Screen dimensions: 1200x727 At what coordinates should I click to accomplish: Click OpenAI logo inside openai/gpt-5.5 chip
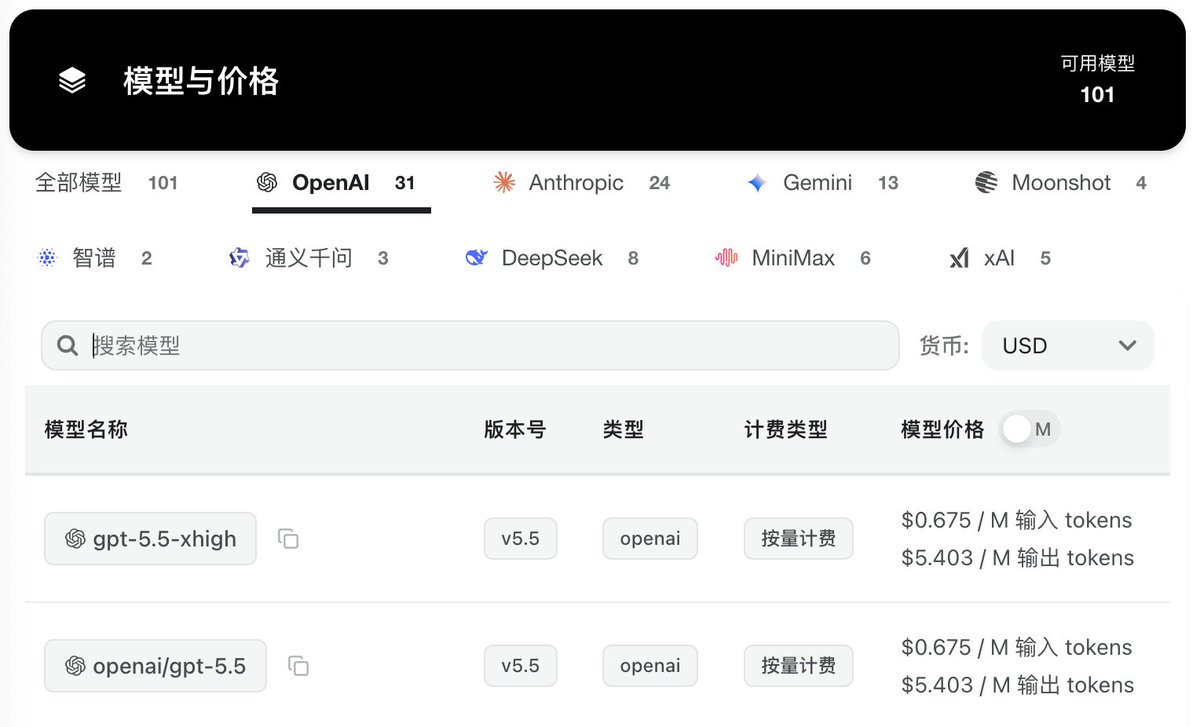[75, 666]
